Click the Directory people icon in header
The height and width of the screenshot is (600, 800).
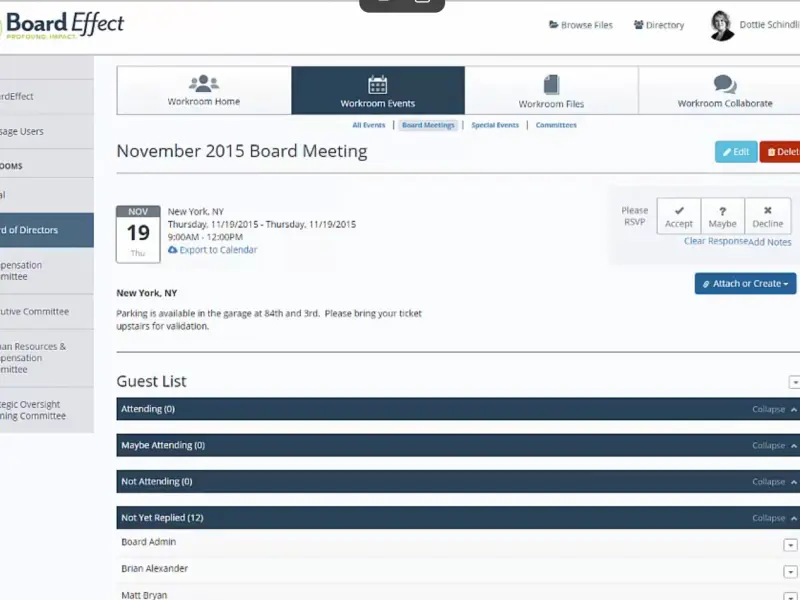[638, 25]
